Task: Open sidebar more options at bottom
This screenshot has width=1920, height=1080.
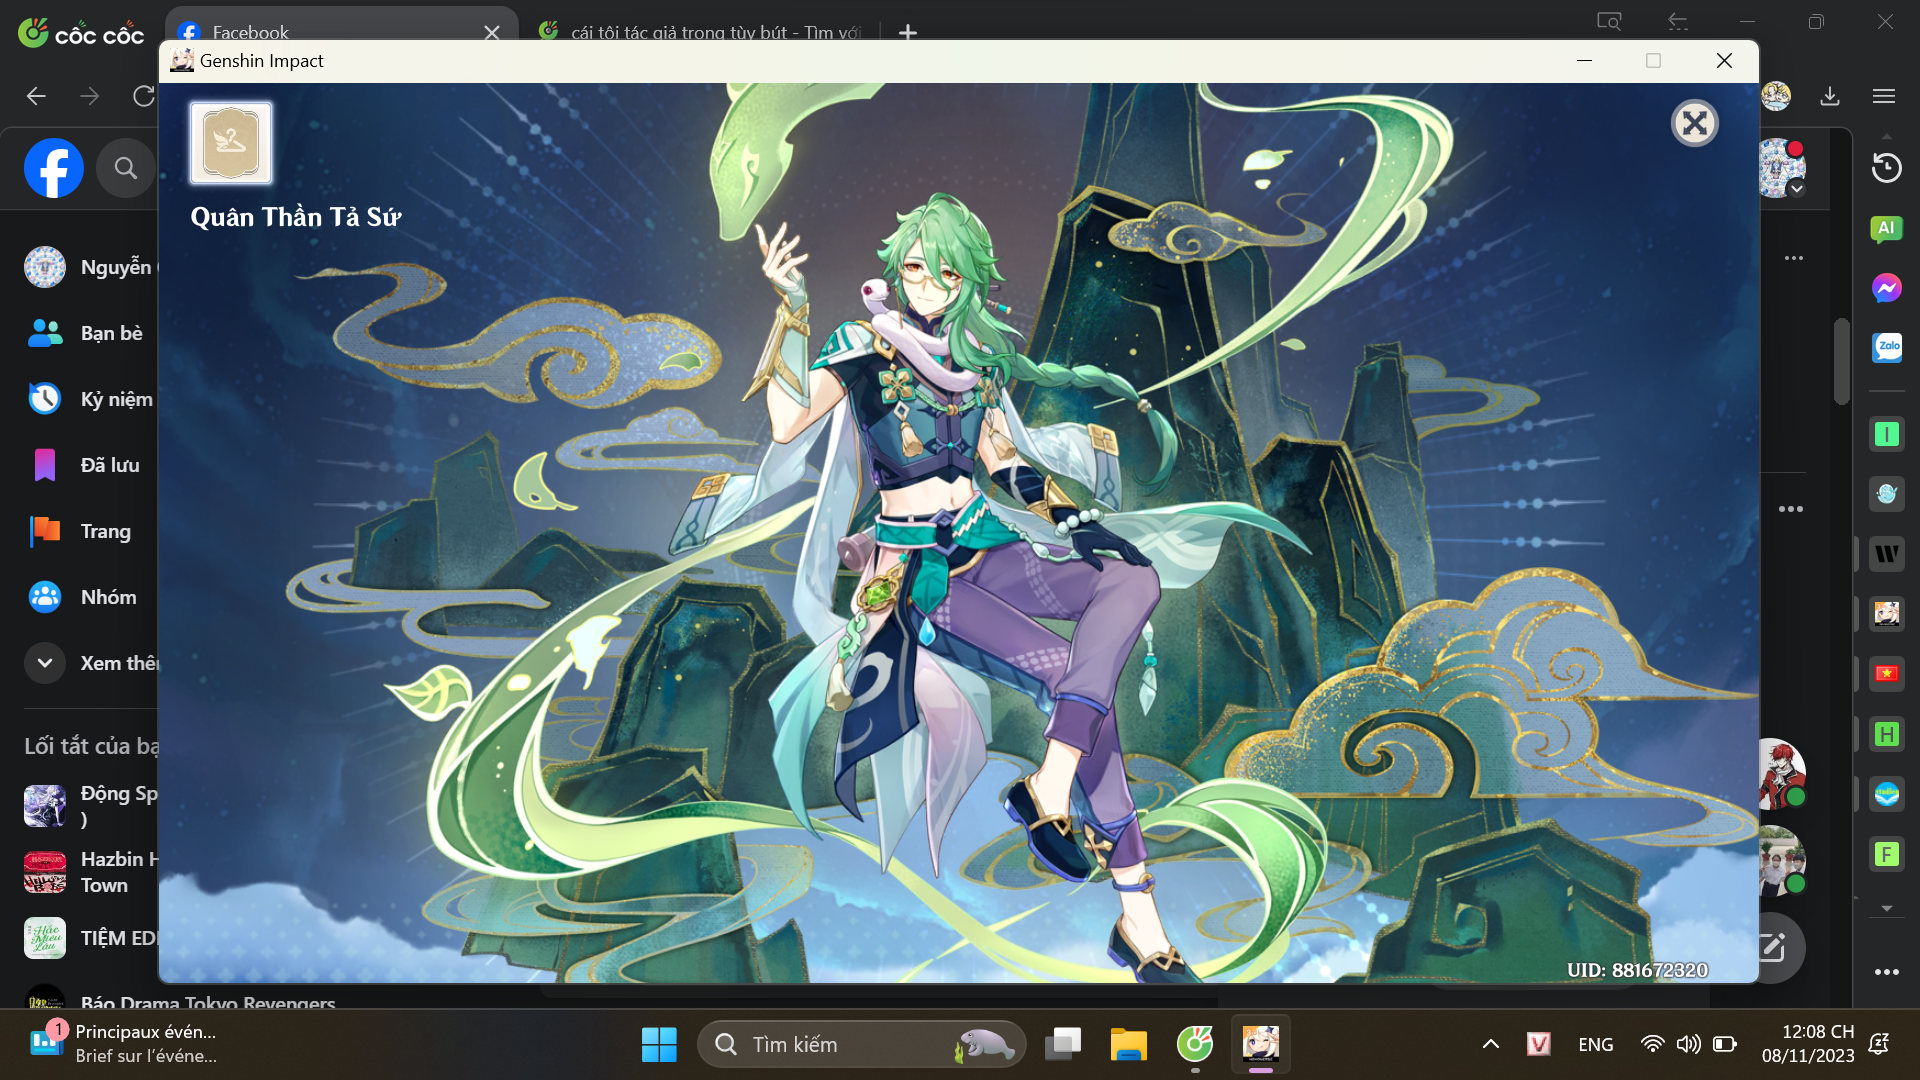Action: pos(1886,972)
